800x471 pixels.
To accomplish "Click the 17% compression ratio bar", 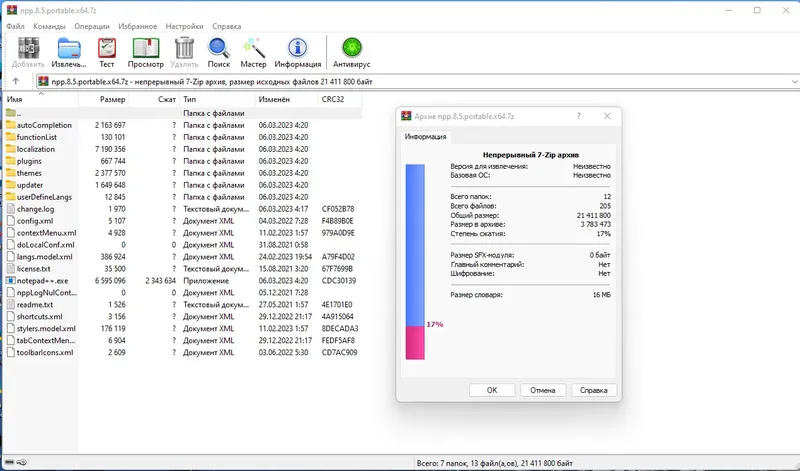I will [x=415, y=262].
